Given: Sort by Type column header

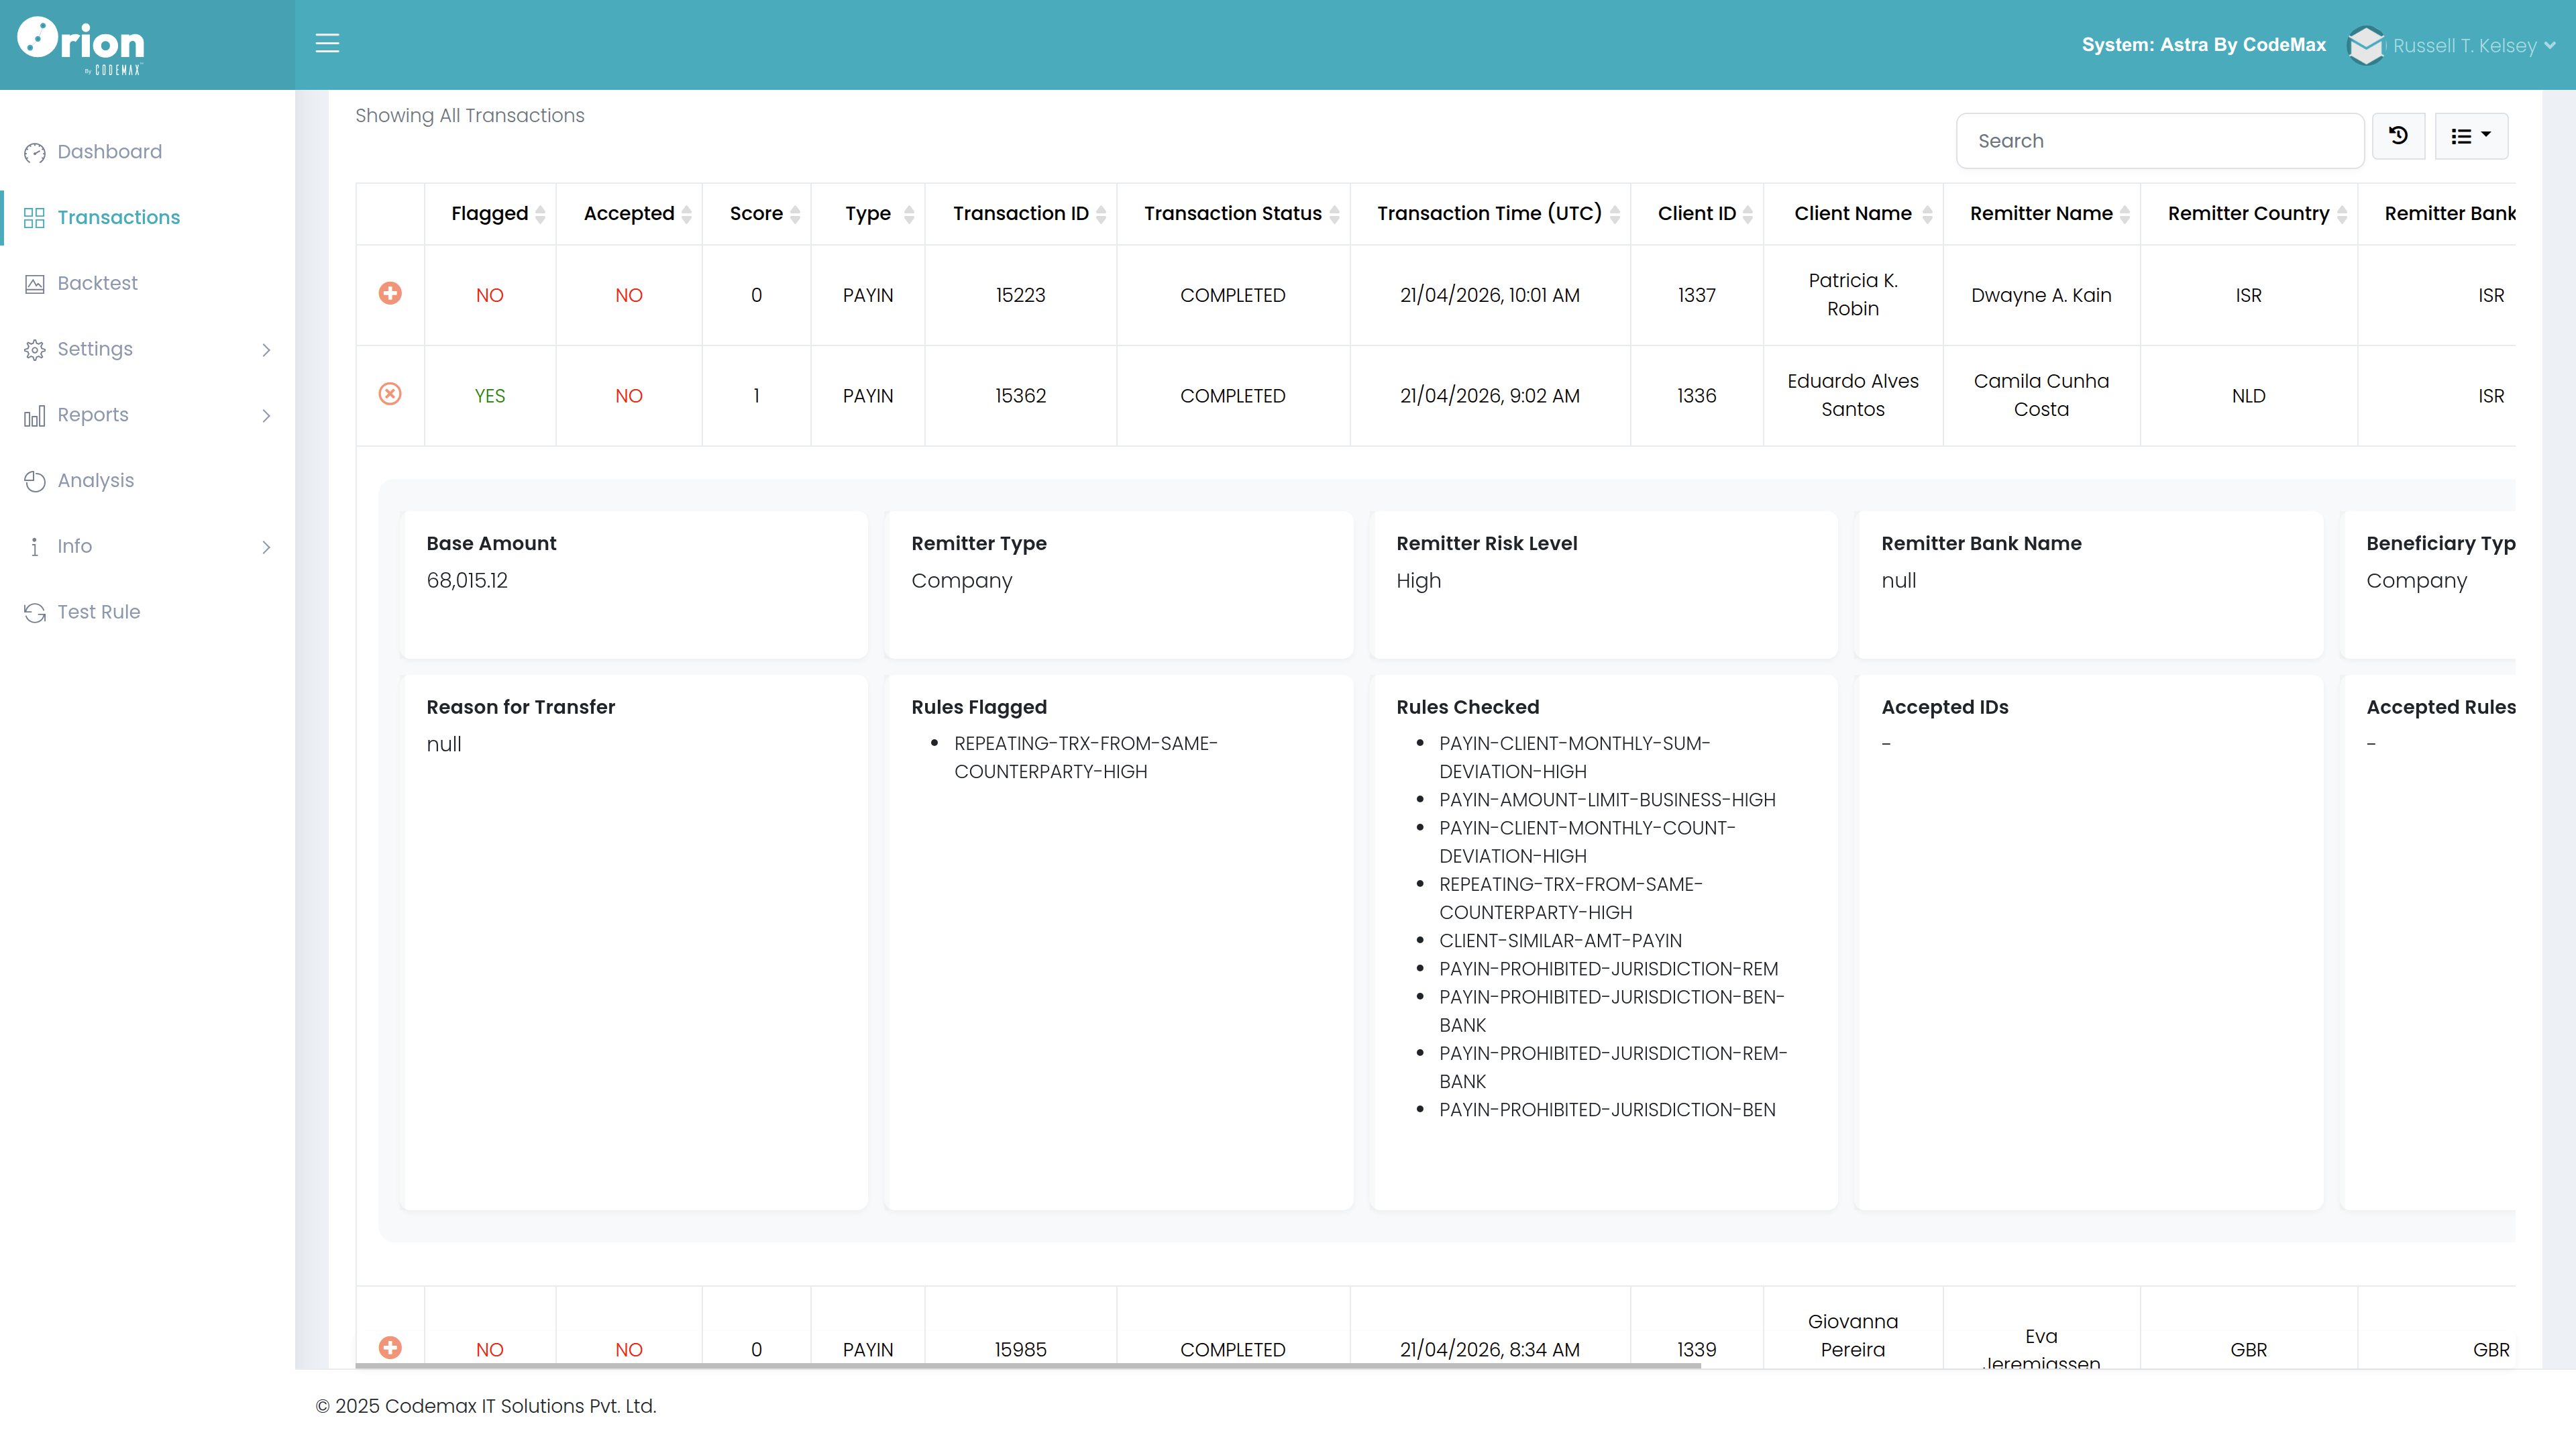Looking at the screenshot, I should click(x=868, y=214).
